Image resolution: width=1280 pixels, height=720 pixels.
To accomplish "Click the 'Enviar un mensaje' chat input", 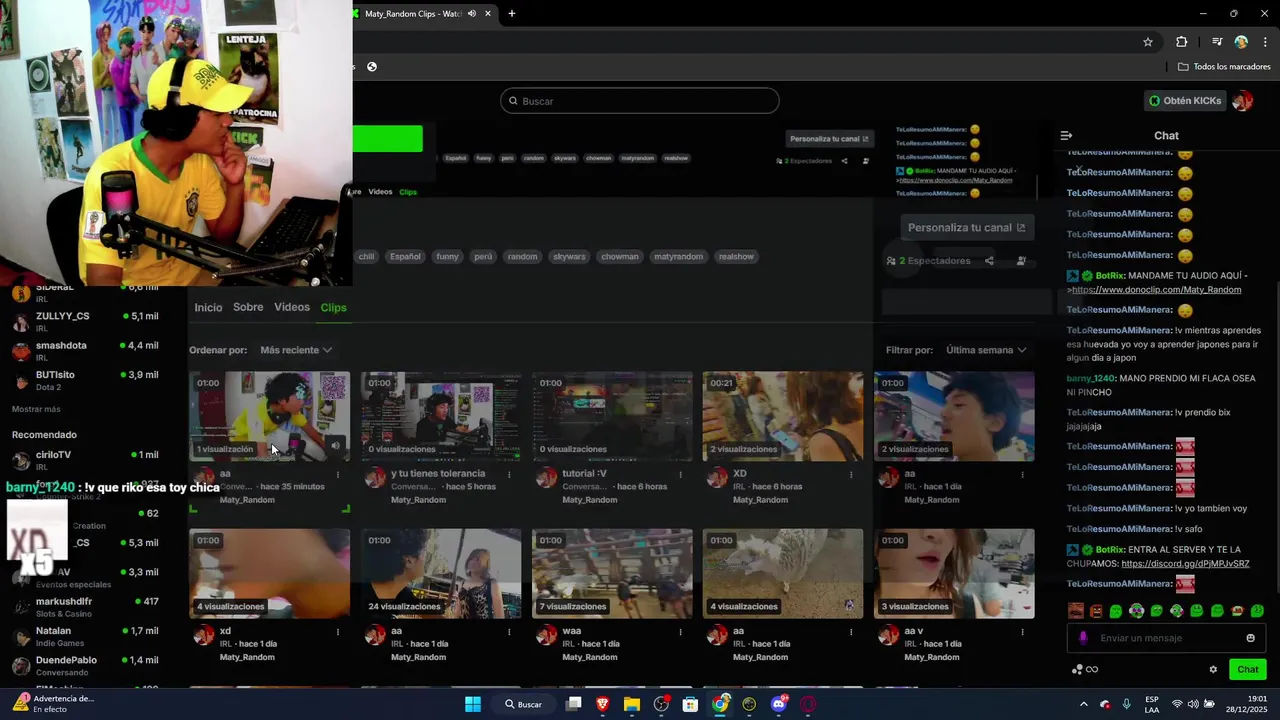I will point(1166,638).
